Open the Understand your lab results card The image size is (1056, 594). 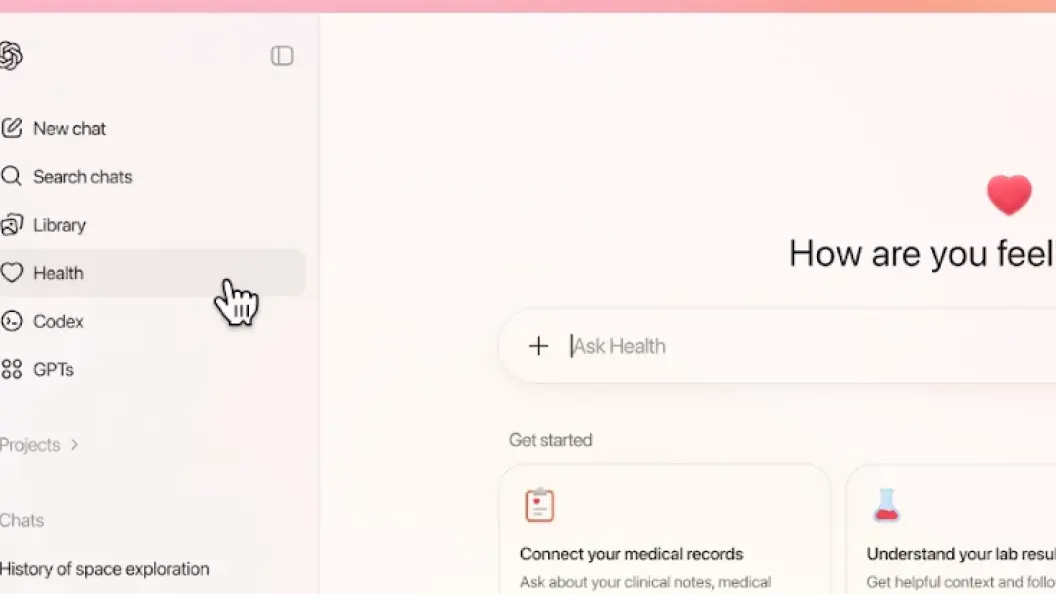pos(951,529)
